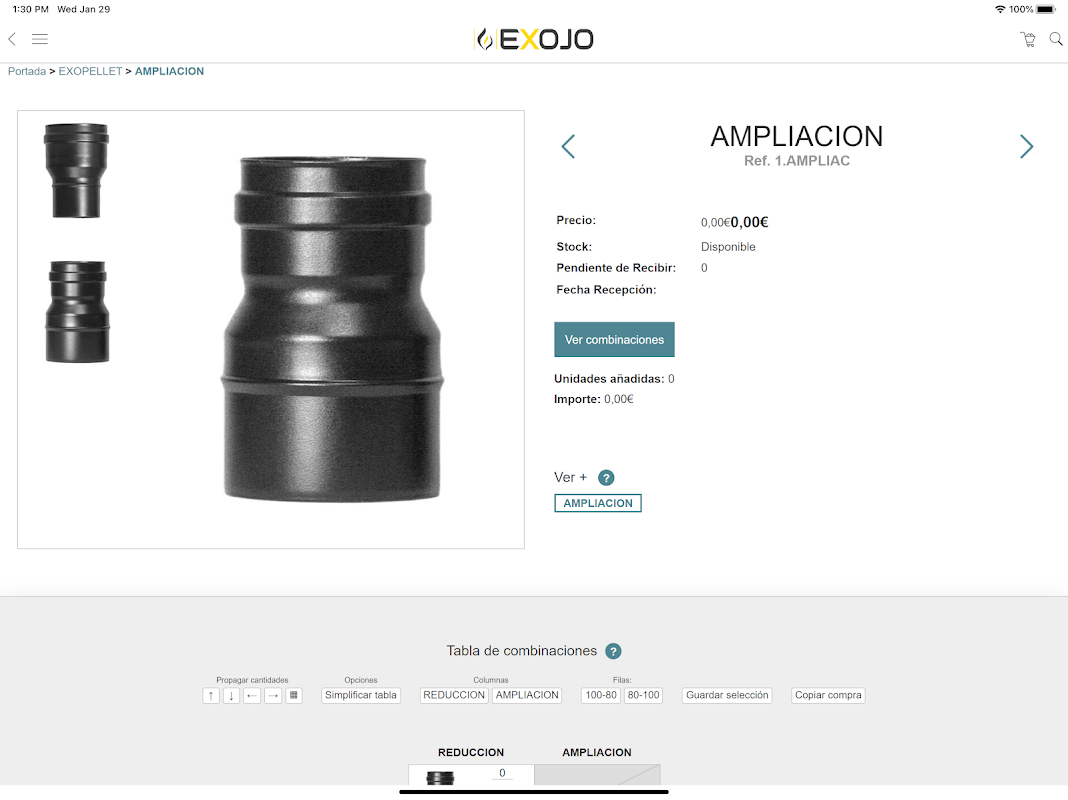Go to previous product with left chevron
1068x800 pixels.
click(x=568, y=146)
